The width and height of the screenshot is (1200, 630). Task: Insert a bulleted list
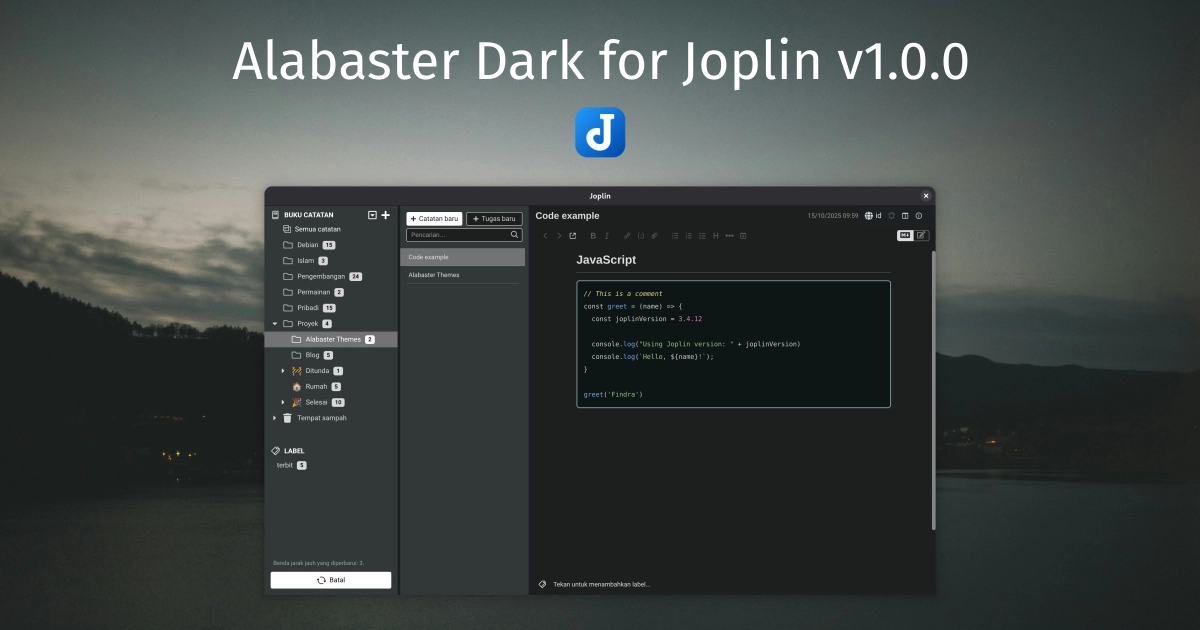[677, 235]
